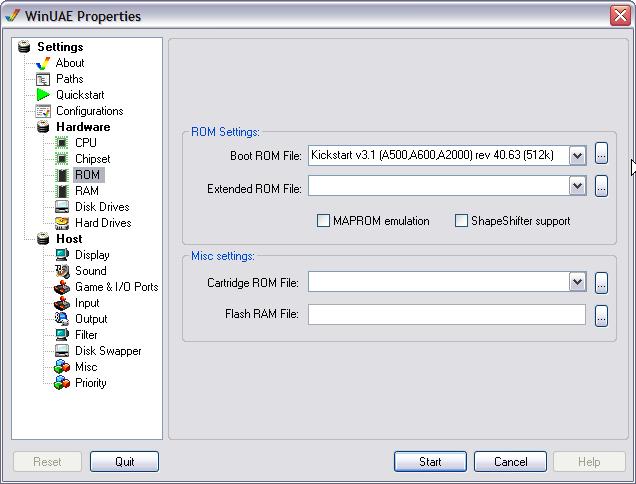This screenshot has height=484, width=636.
Task: Click the Display monitor icon
Action: point(62,255)
